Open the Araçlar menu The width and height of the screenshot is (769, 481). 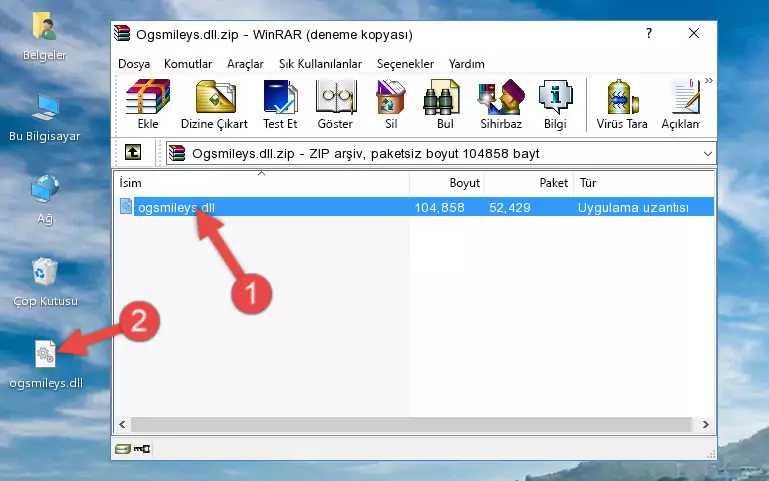245,64
